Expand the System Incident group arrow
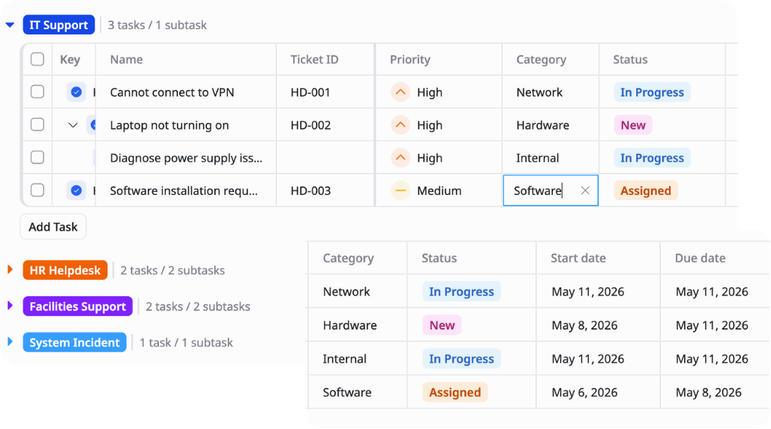This screenshot has height=429, width=771. 10,342
